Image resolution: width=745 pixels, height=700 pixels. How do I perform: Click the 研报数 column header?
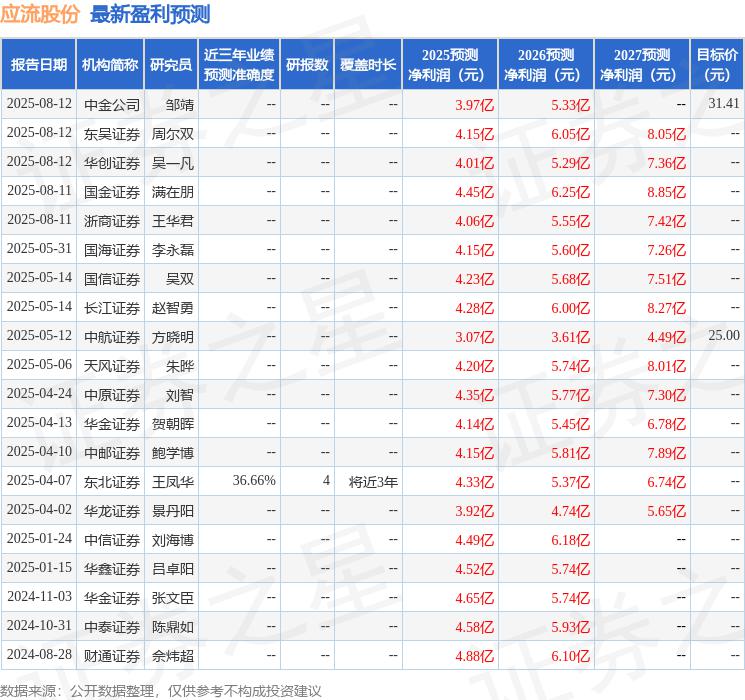307,65
